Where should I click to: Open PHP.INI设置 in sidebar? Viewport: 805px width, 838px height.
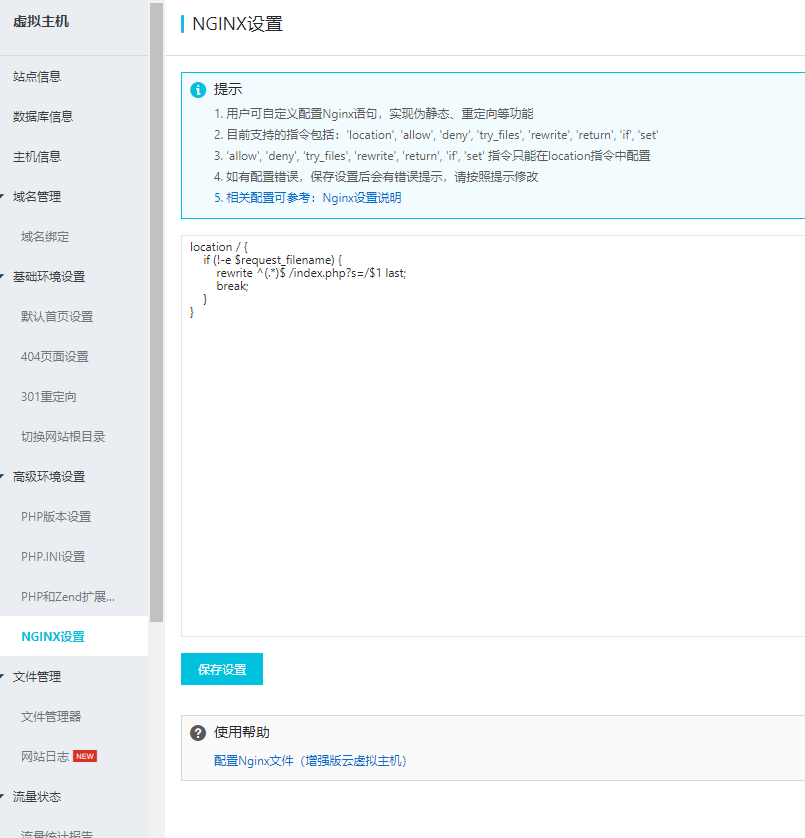click(x=53, y=556)
